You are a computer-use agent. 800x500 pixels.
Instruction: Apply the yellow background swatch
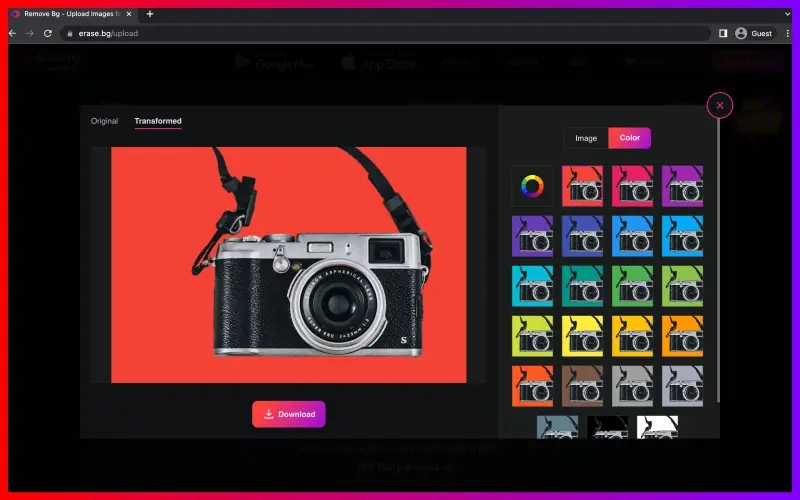point(582,336)
